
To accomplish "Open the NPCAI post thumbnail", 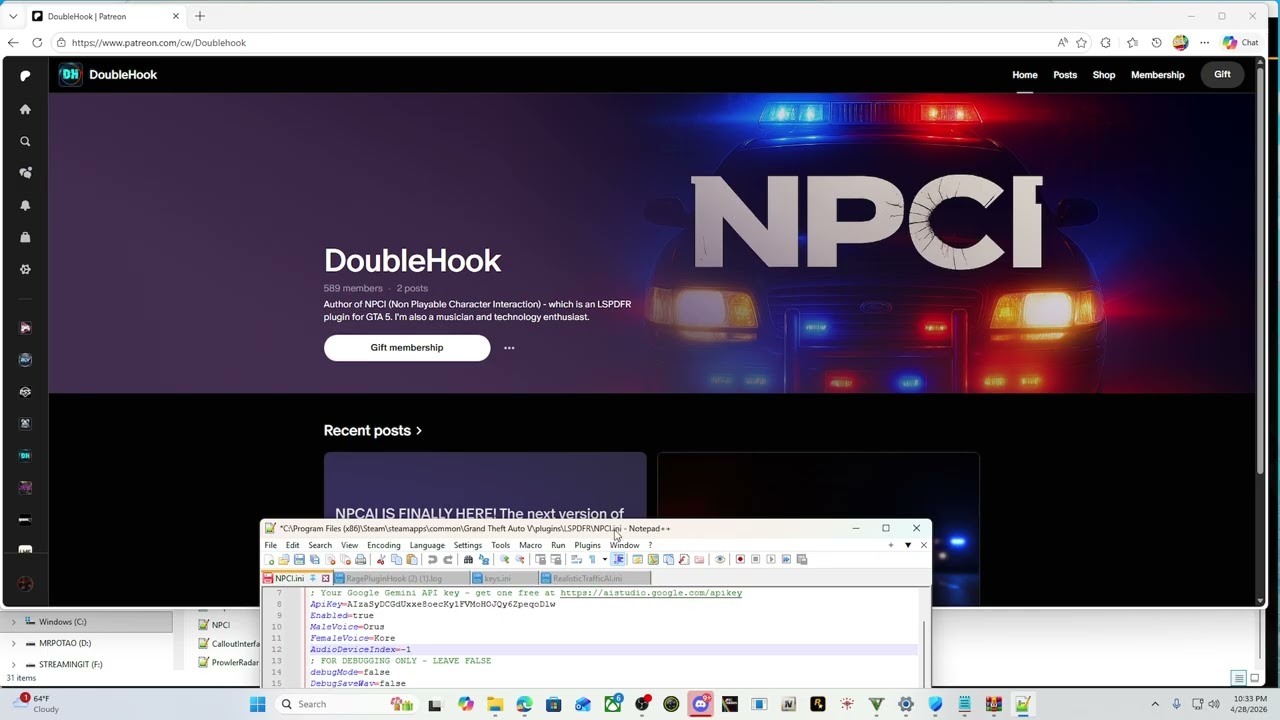I will click(485, 488).
